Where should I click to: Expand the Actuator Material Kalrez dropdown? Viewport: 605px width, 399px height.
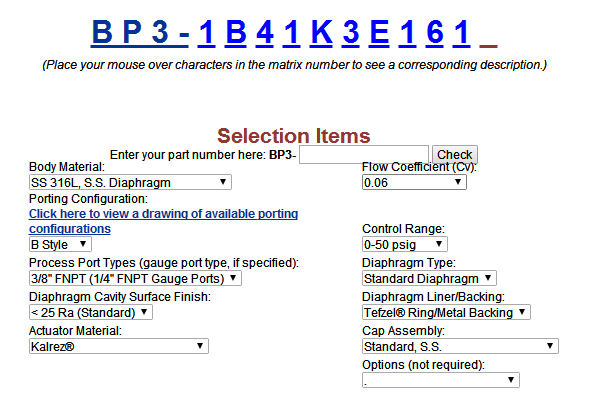click(x=119, y=346)
